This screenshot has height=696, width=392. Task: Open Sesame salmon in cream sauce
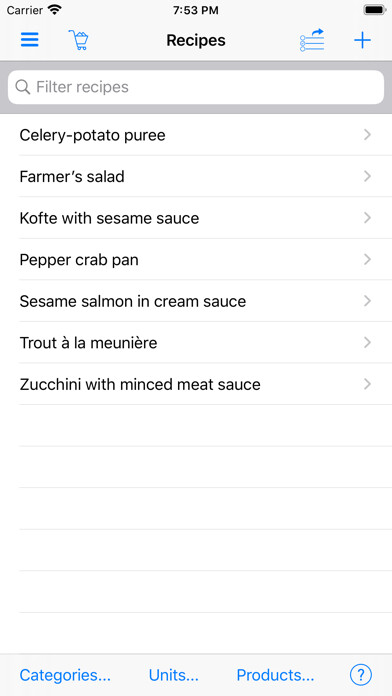tap(196, 301)
